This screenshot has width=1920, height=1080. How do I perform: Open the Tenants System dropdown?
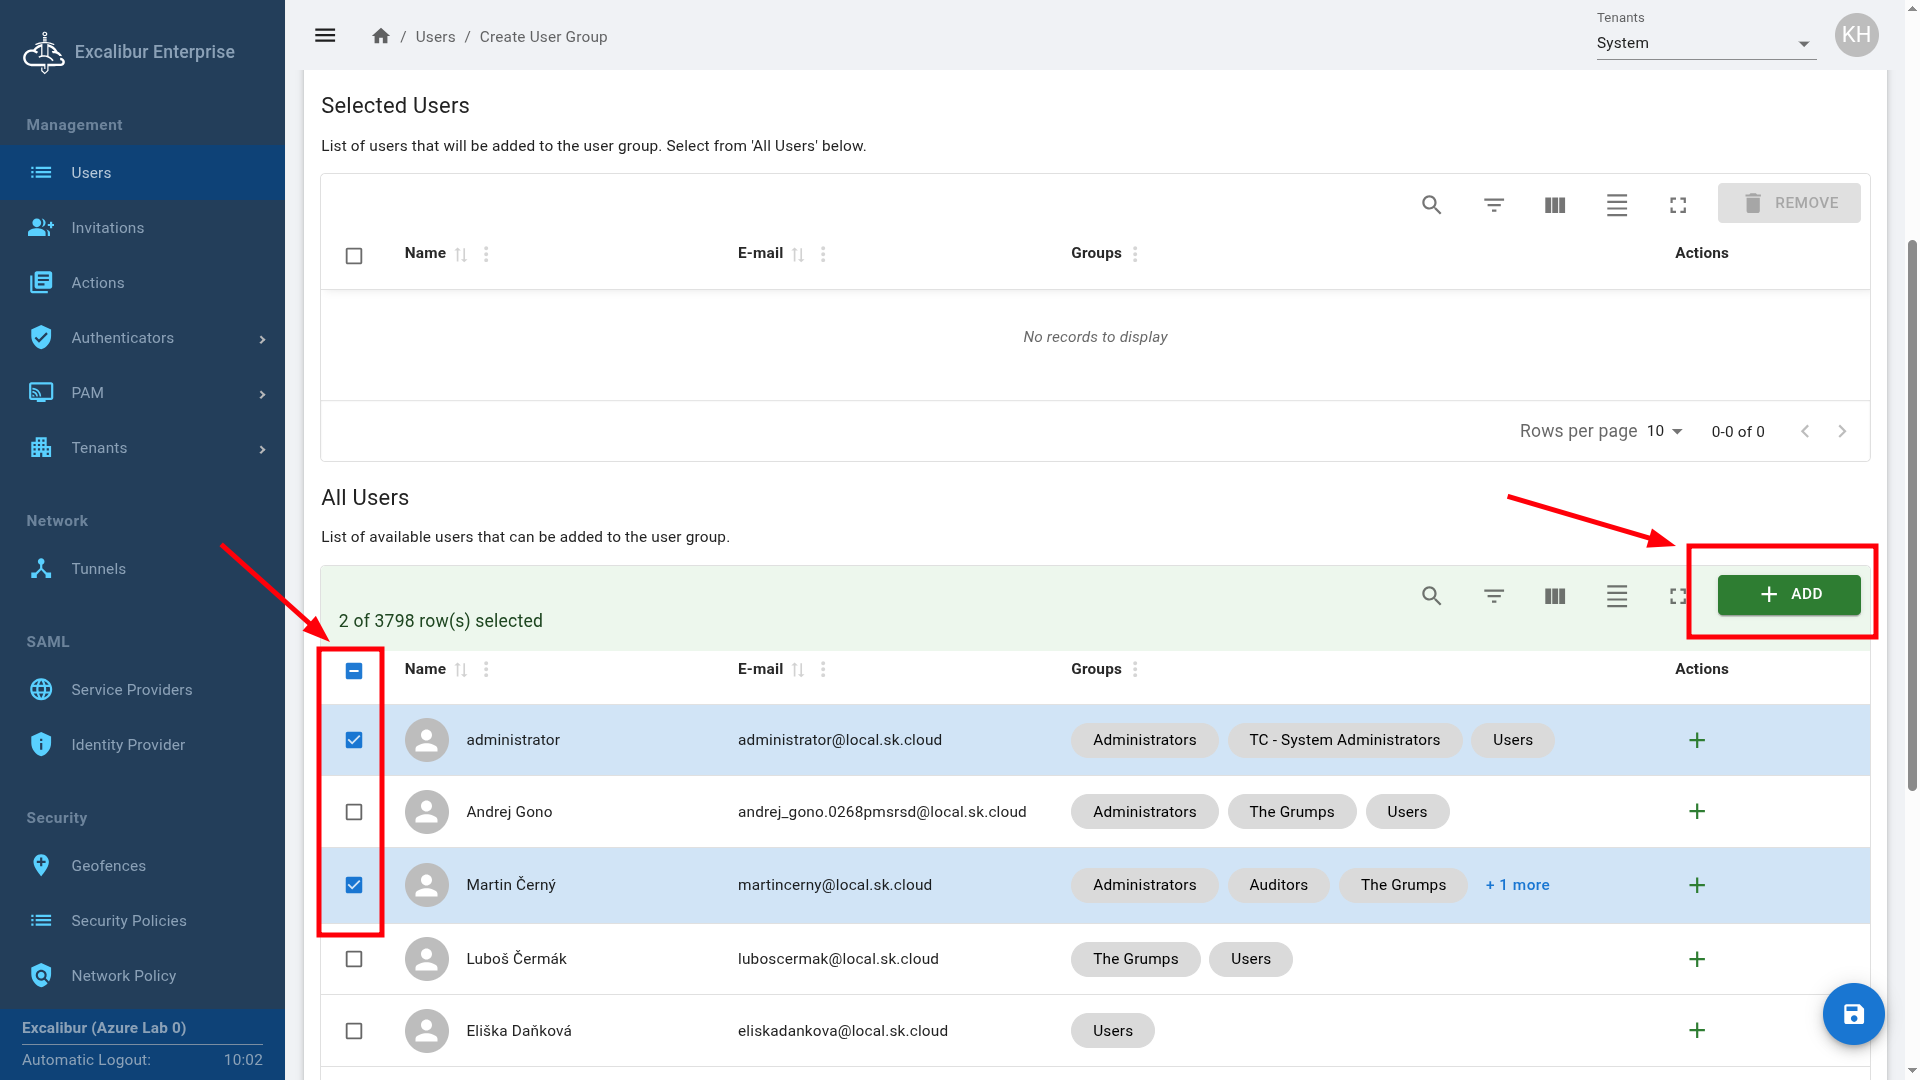(1705, 43)
